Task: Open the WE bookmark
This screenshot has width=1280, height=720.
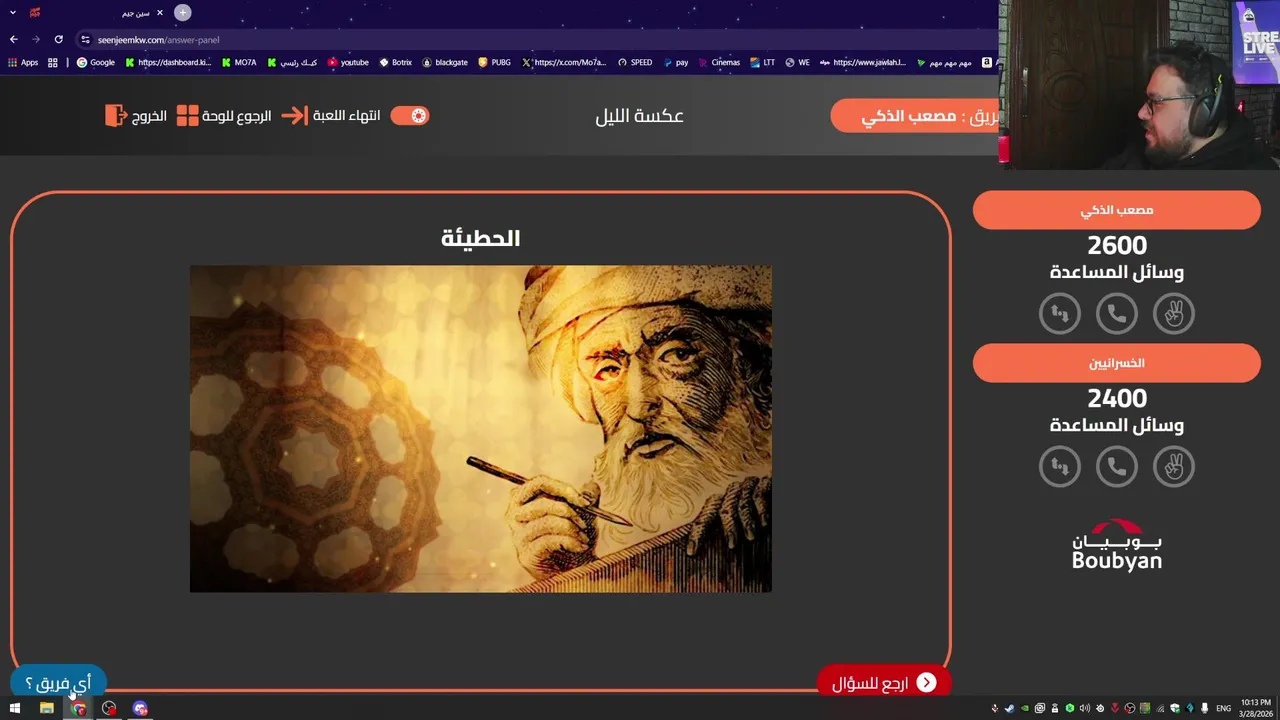Action: point(797,62)
